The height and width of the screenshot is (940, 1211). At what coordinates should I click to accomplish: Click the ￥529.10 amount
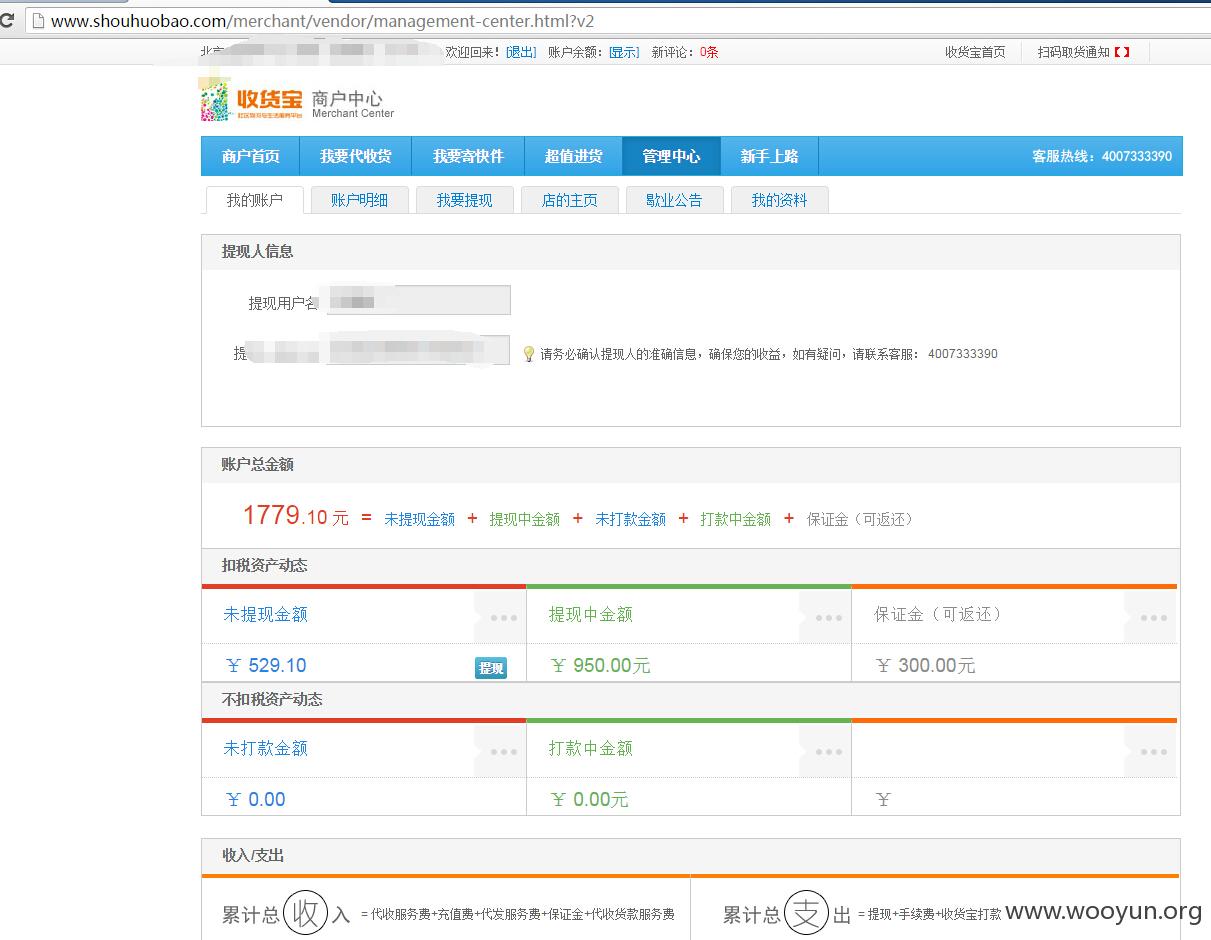(266, 666)
